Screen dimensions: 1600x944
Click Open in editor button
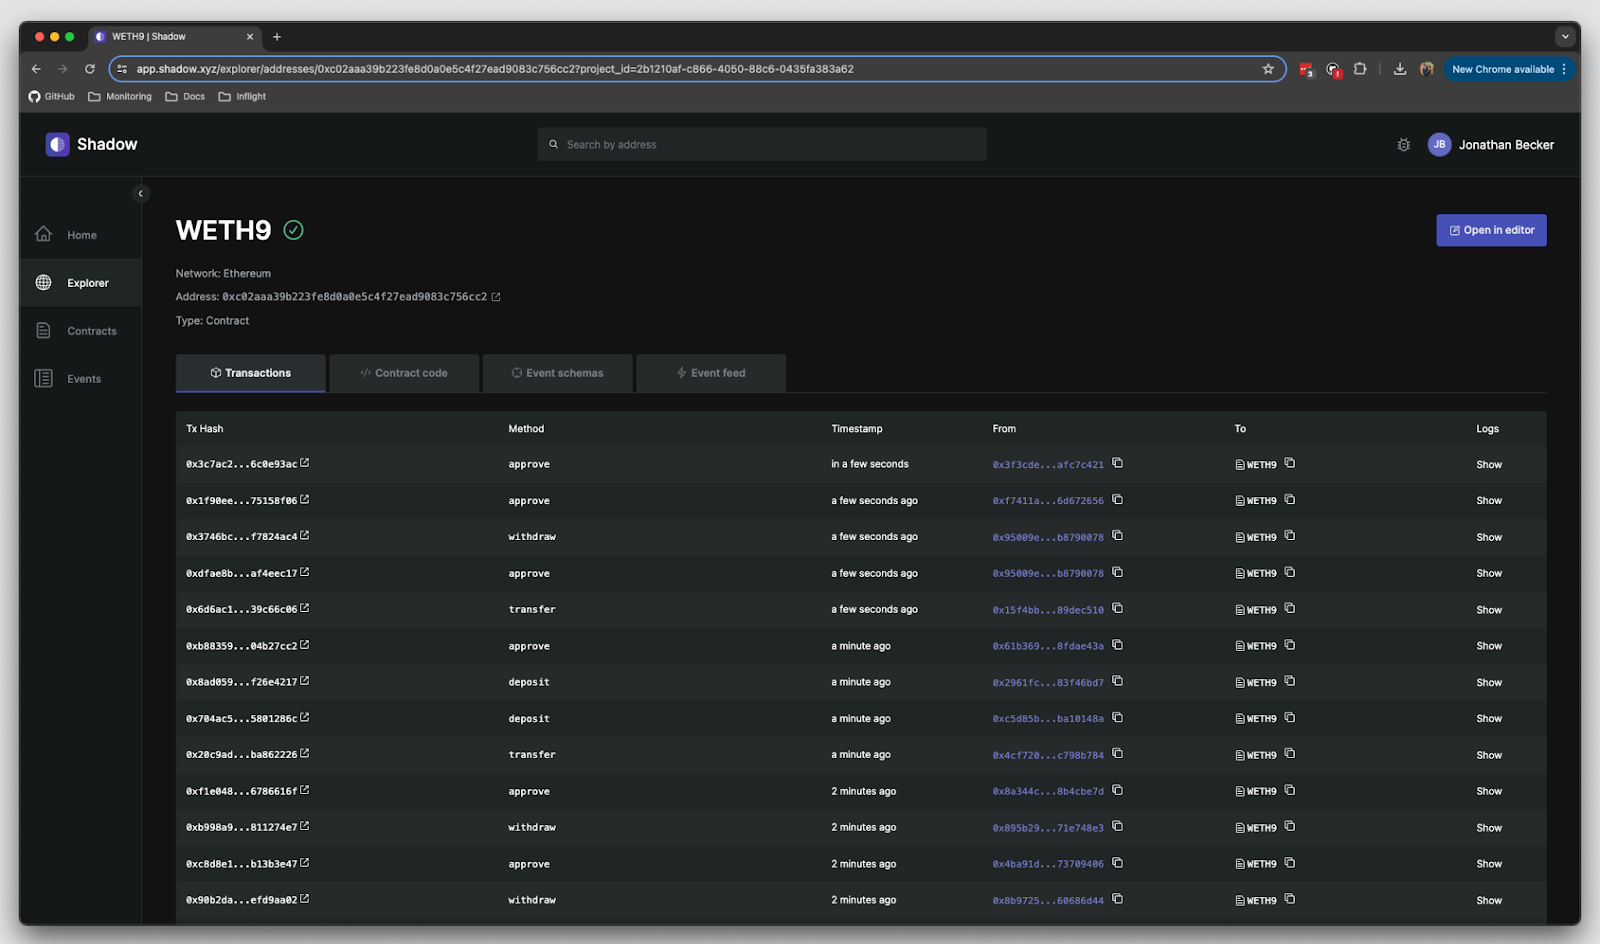pos(1491,230)
